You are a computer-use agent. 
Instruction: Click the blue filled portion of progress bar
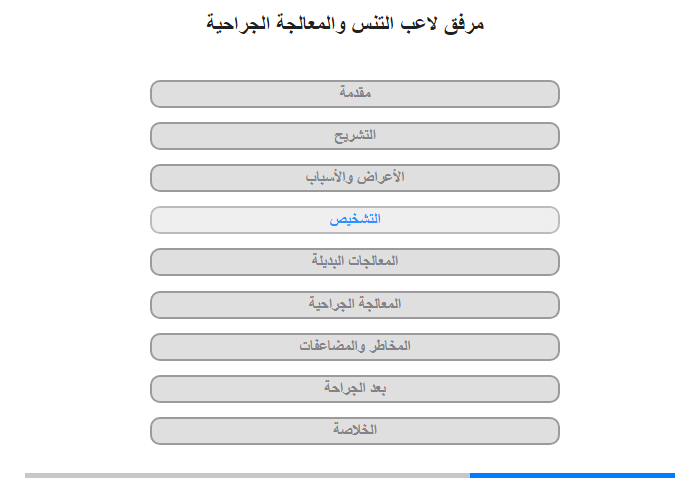[x=572, y=476]
